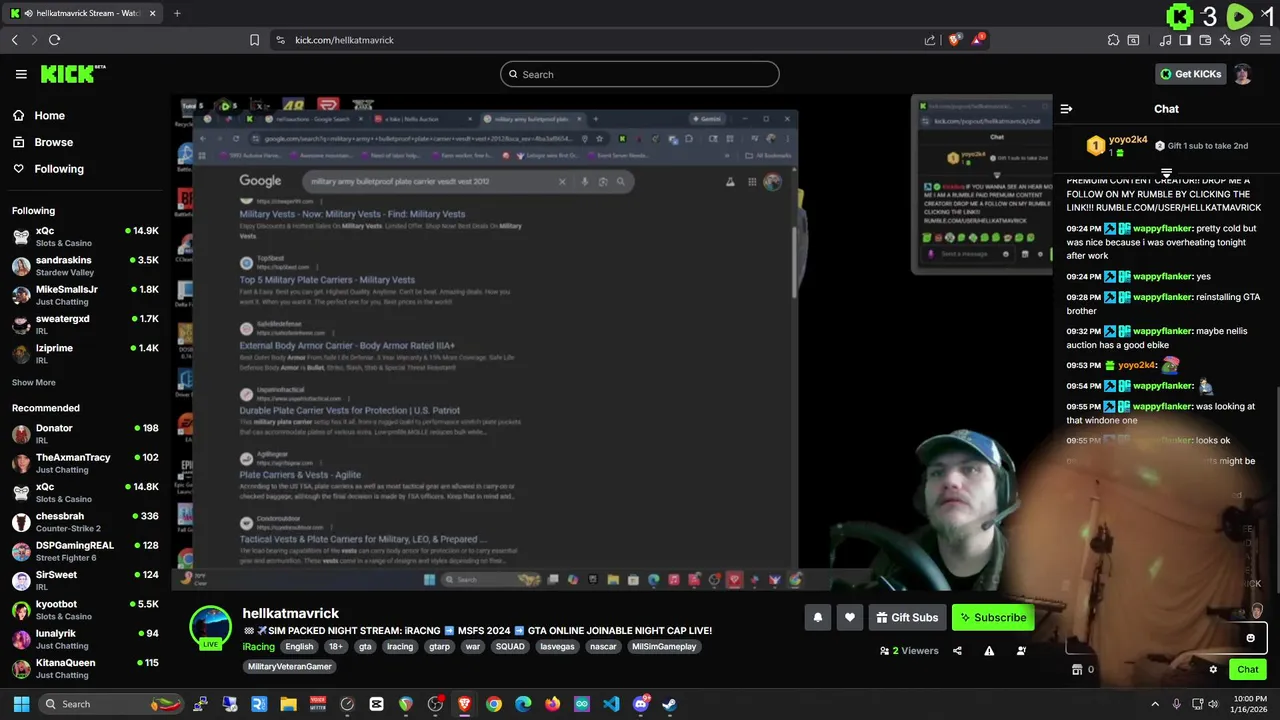Open the user profile avatar menu
This screenshot has width=1280, height=720.
pos(1243,74)
